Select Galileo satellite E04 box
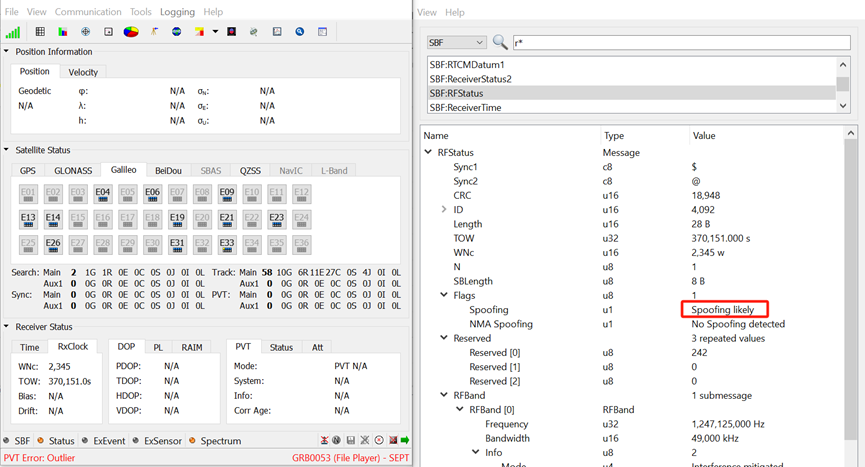Image resolution: width=865 pixels, height=467 pixels. (x=103, y=194)
